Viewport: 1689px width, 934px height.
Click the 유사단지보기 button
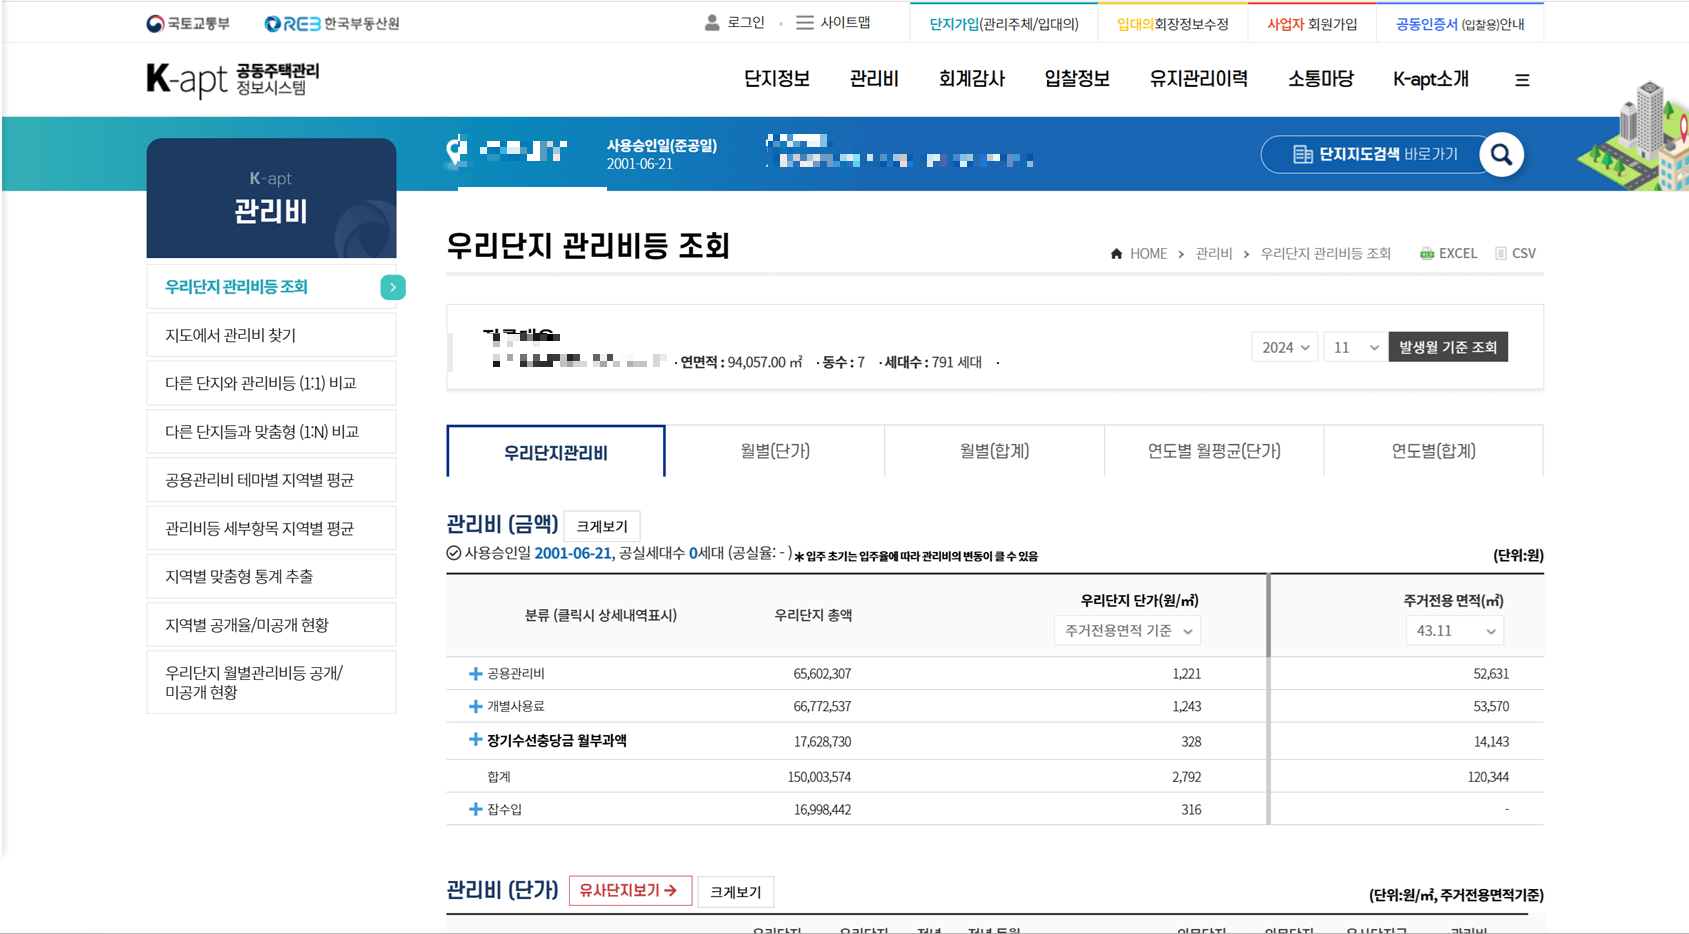click(630, 890)
